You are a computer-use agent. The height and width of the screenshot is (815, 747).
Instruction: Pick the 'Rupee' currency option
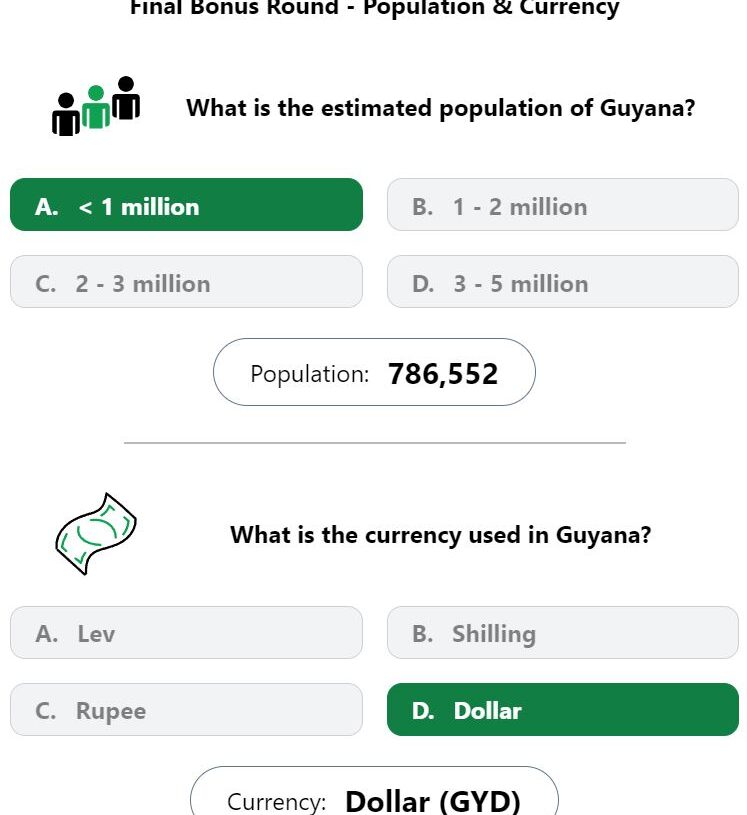[186, 709]
